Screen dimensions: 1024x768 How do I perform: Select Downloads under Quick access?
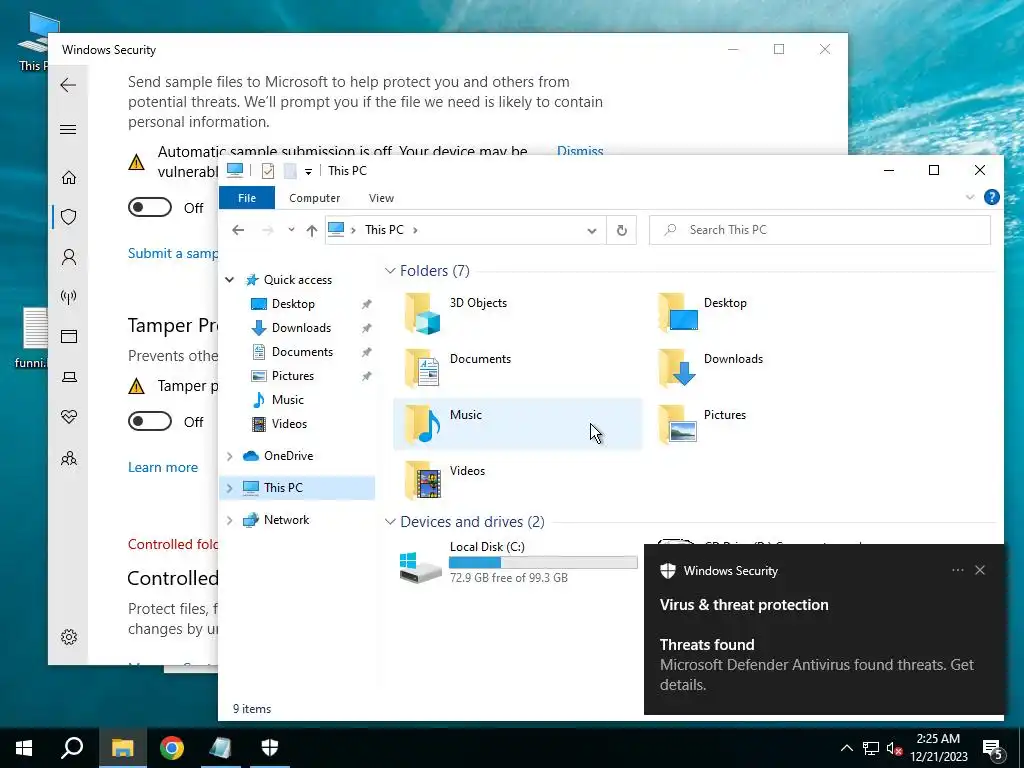pos(301,328)
